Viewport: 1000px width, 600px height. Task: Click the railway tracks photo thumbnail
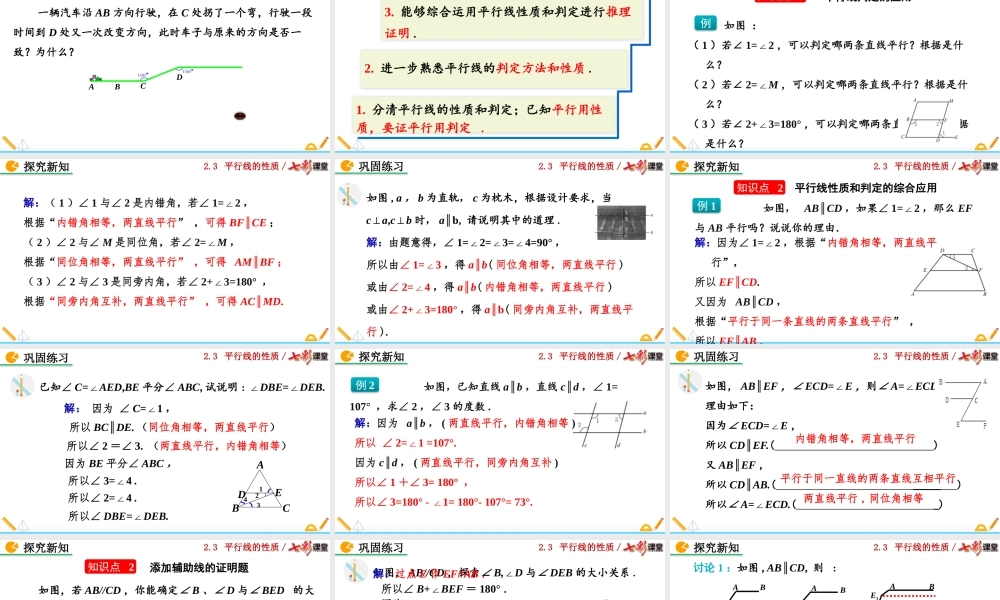point(621,222)
